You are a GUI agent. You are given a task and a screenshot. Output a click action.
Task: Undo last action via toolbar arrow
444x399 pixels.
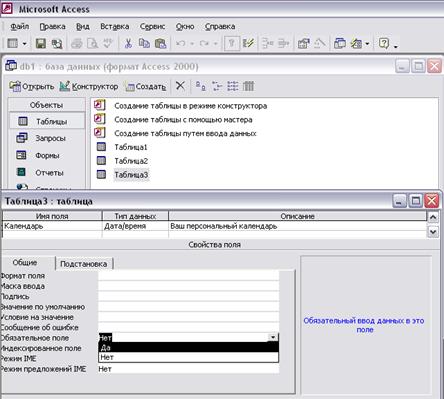pyautogui.click(x=180, y=43)
